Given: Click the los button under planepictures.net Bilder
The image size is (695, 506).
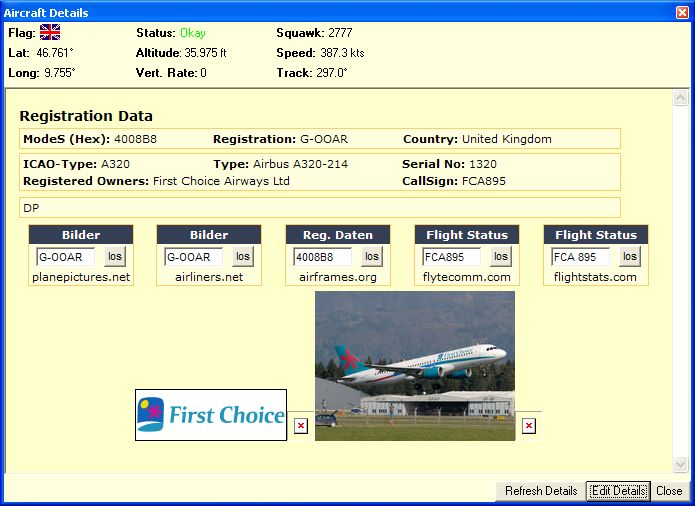Looking at the screenshot, I should click(115, 257).
